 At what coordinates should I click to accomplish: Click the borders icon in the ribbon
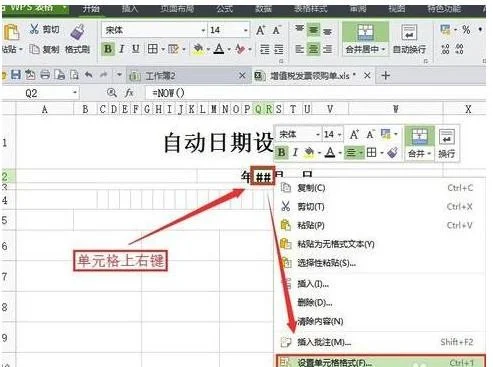[153, 49]
